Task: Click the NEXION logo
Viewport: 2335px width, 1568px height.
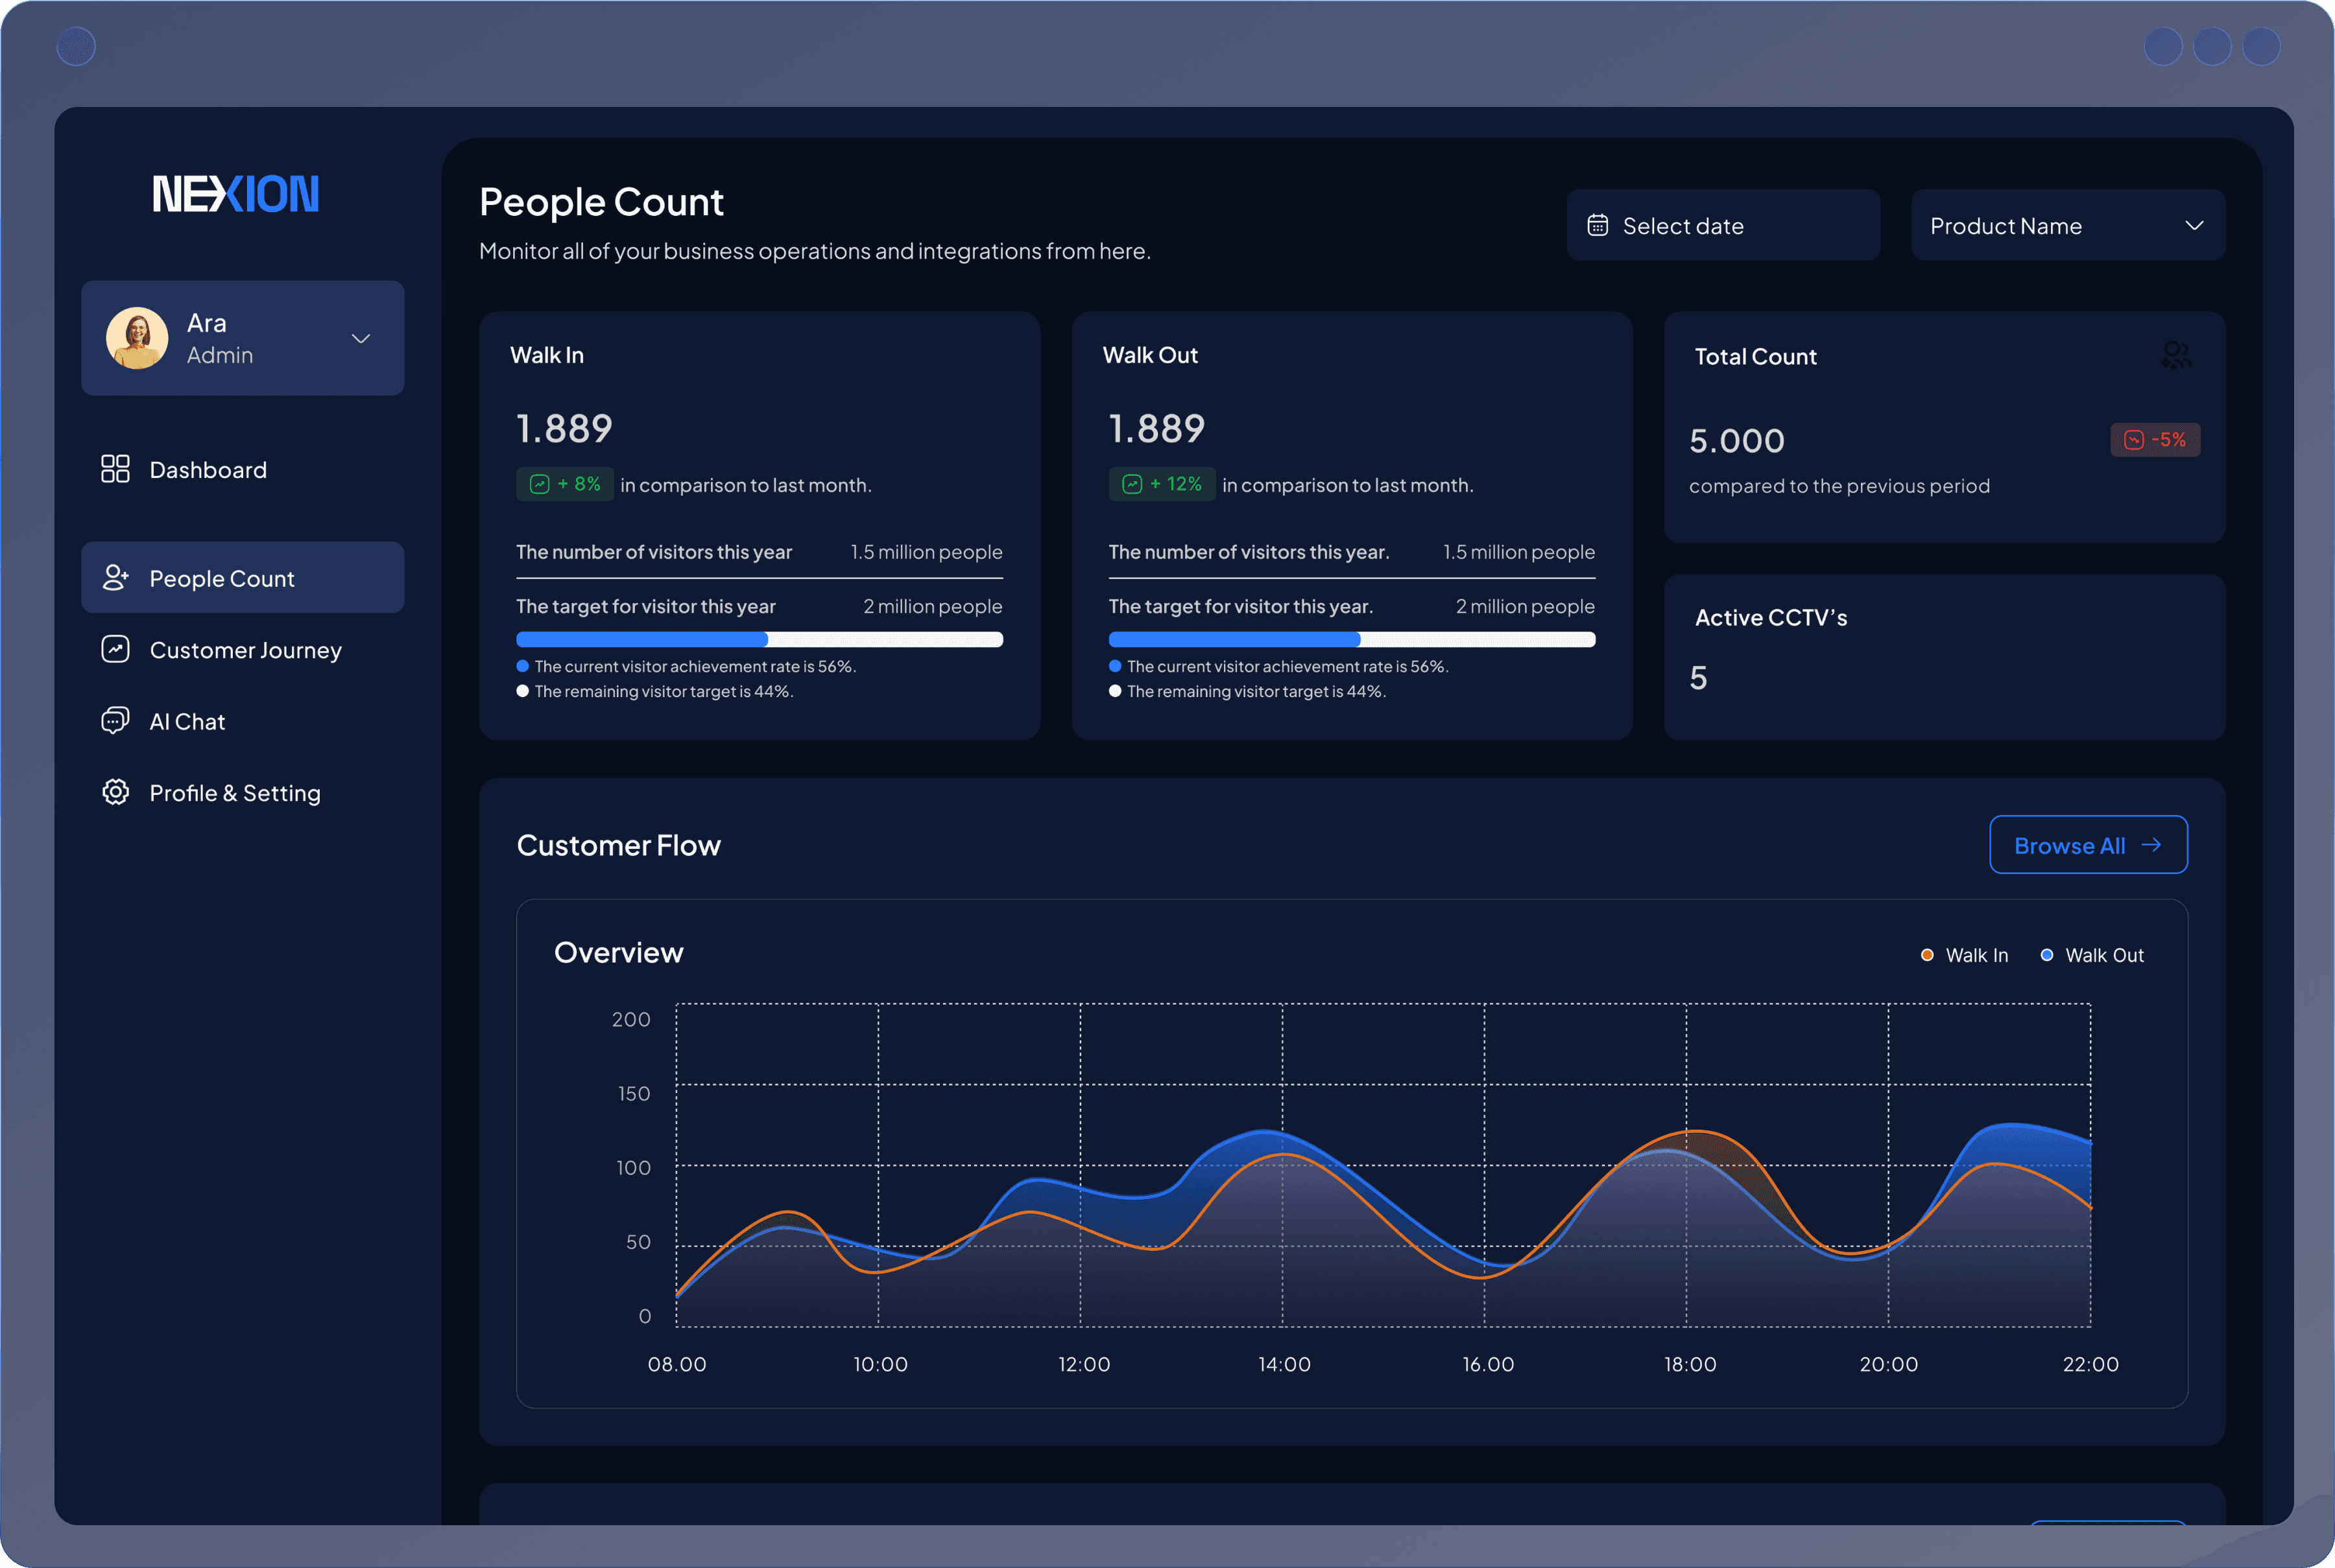Action: (x=236, y=194)
